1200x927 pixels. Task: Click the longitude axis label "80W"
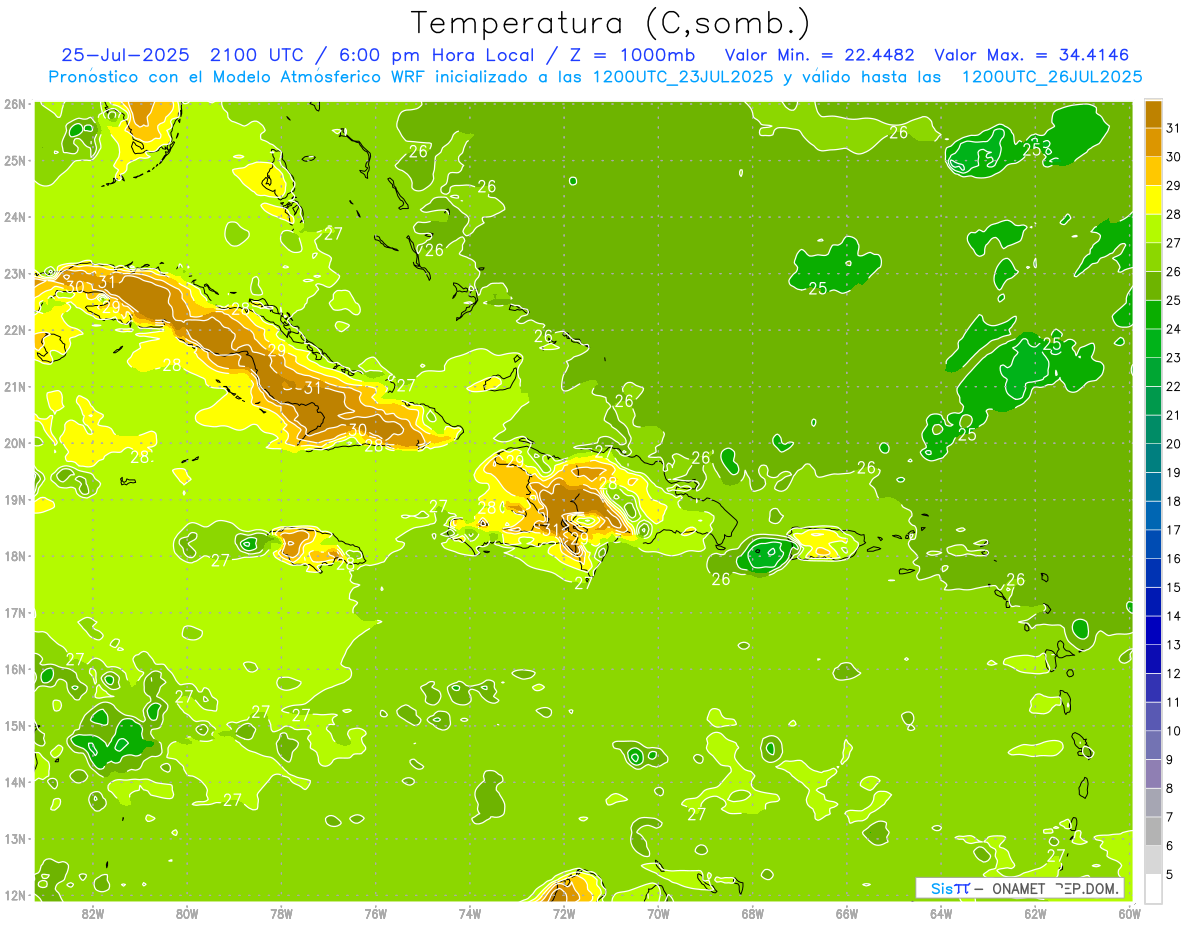click(x=186, y=913)
